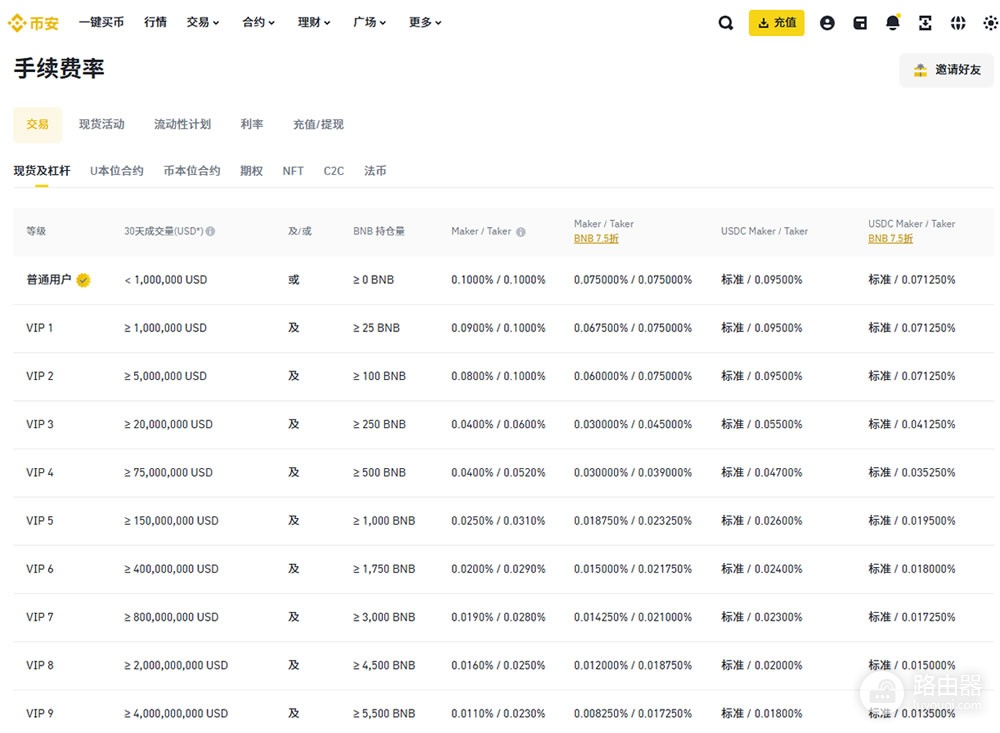This screenshot has height=733, width=1000.
Task: Click the '0.015000% / 0.021750%' fee cell
Action: (633, 569)
